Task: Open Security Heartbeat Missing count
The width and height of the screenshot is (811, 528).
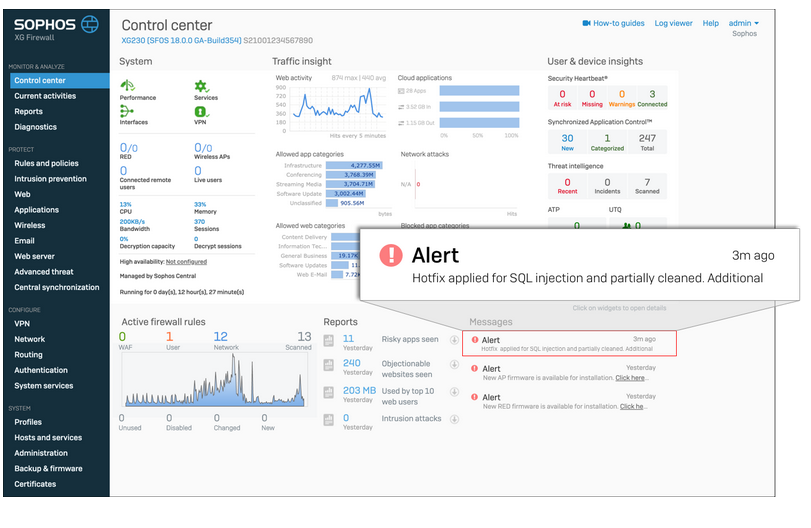Action: point(592,97)
